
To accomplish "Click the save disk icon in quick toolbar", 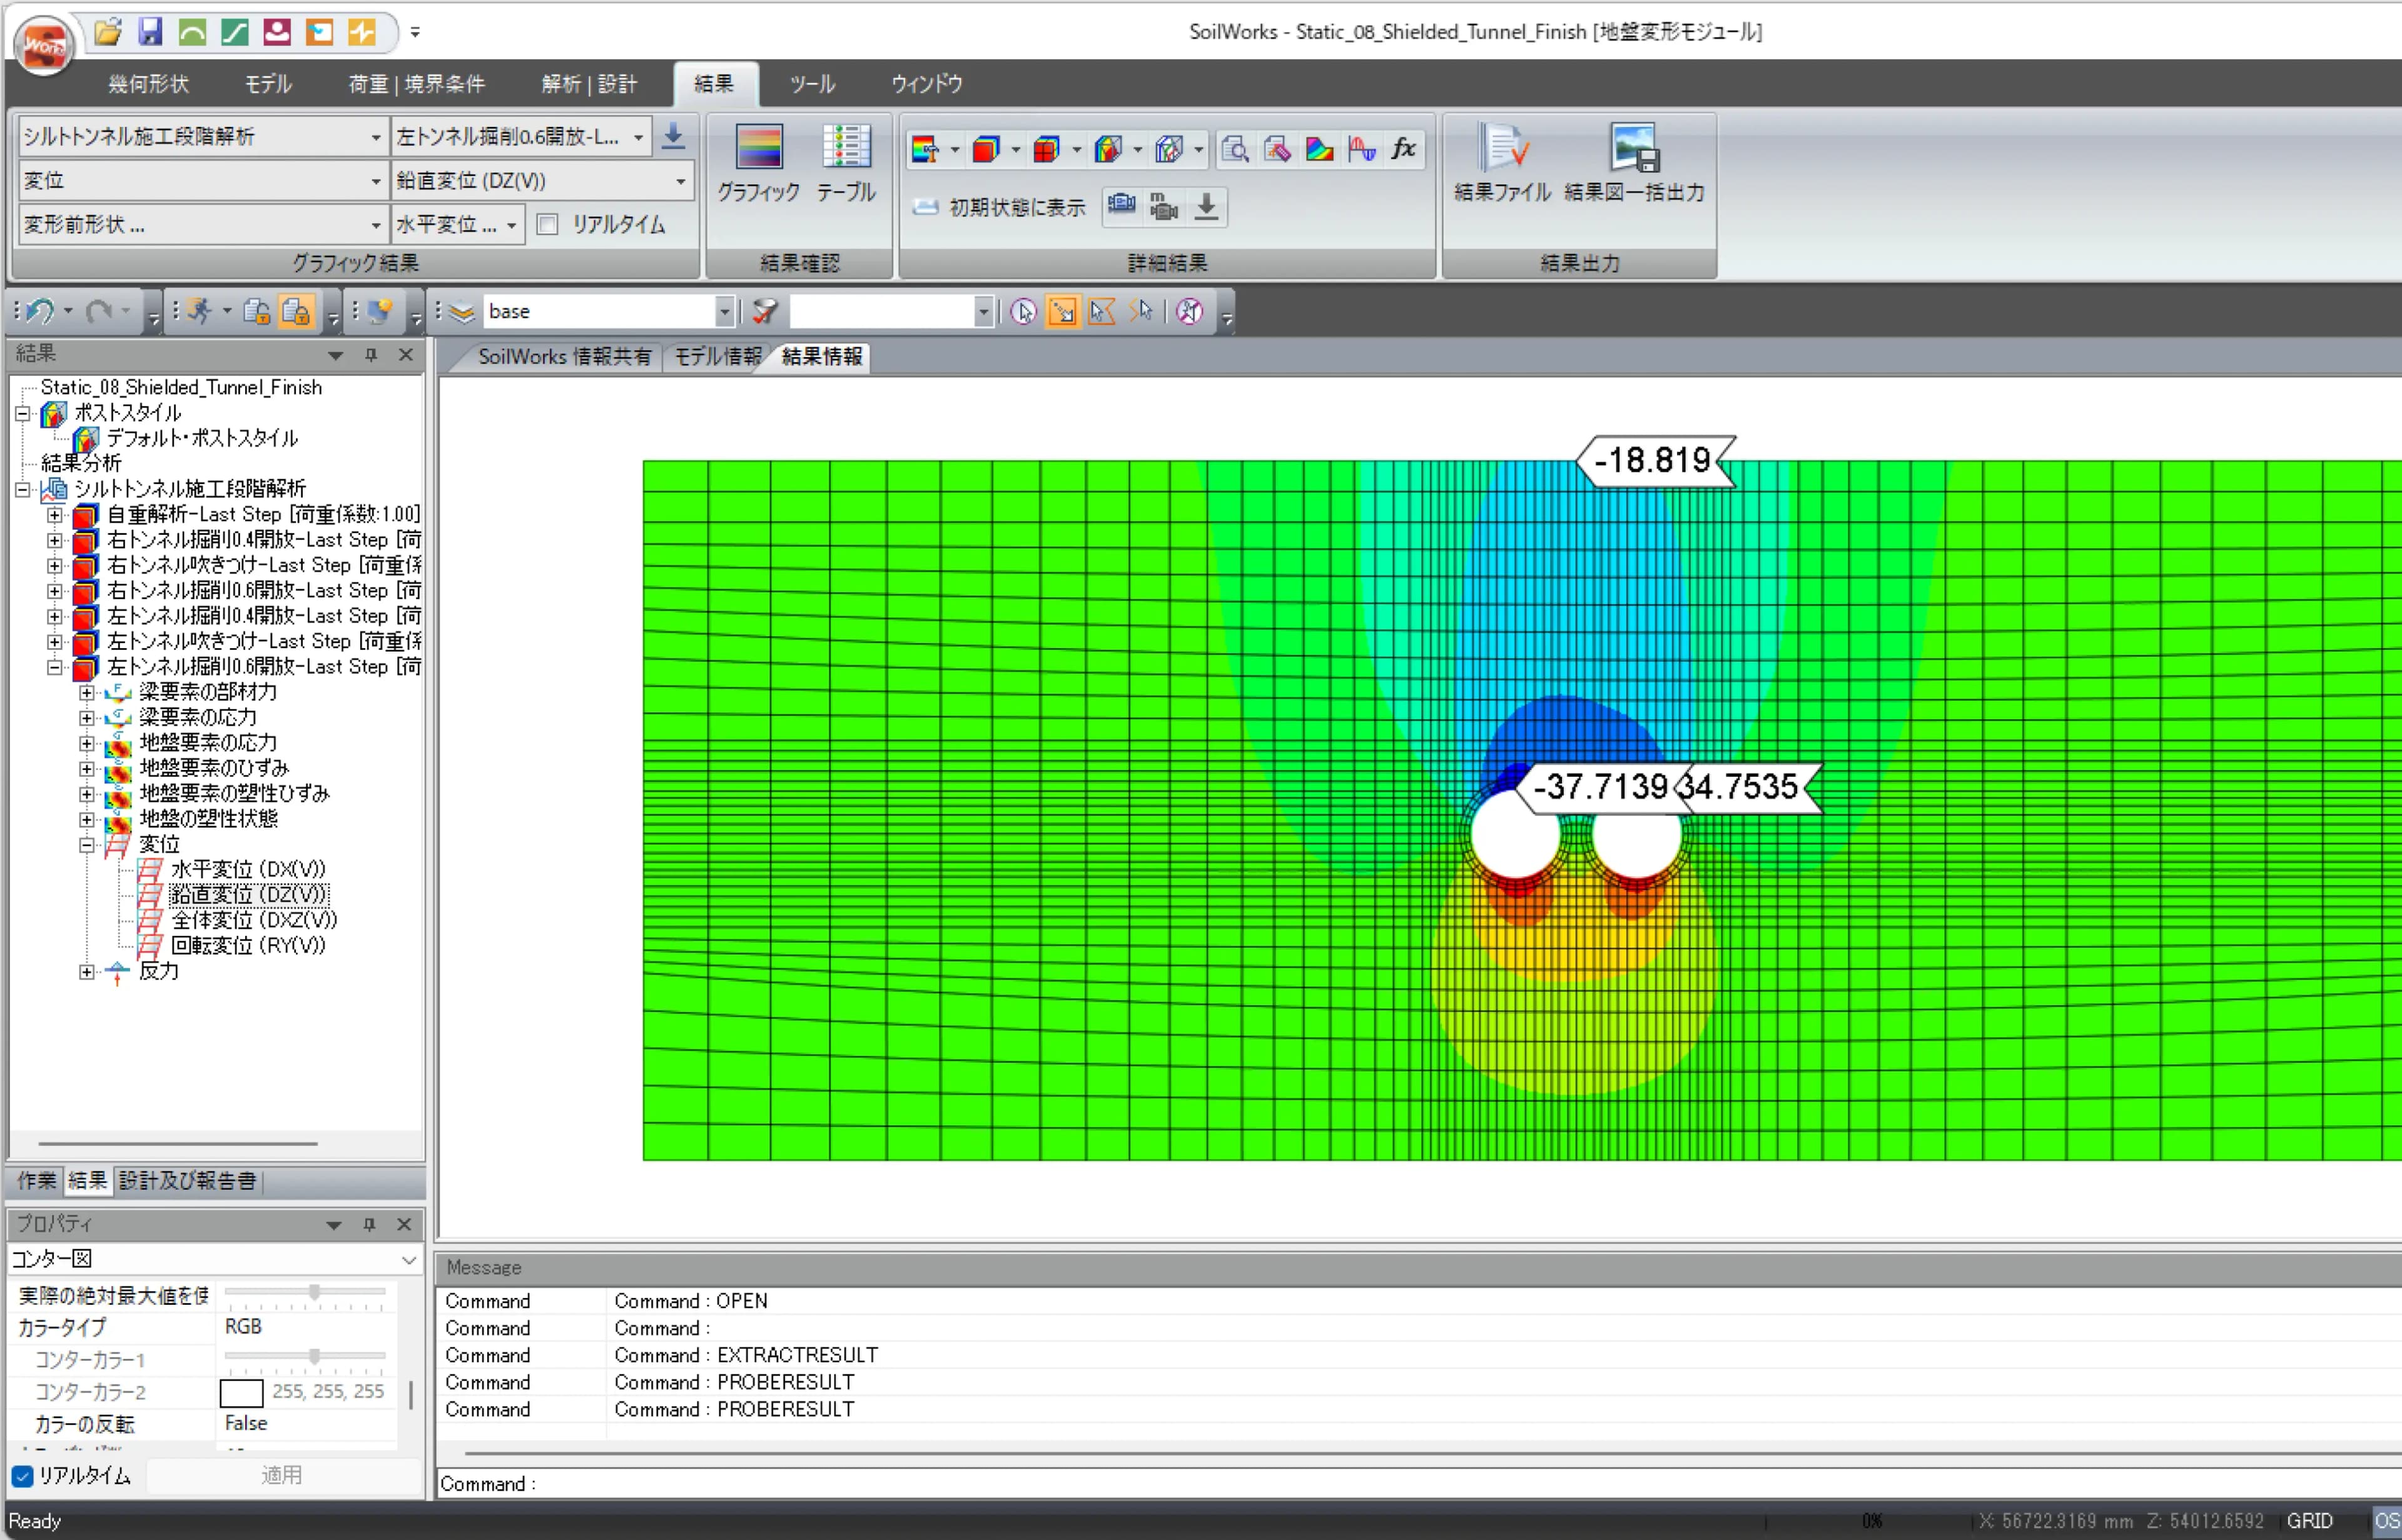I will coord(150,32).
